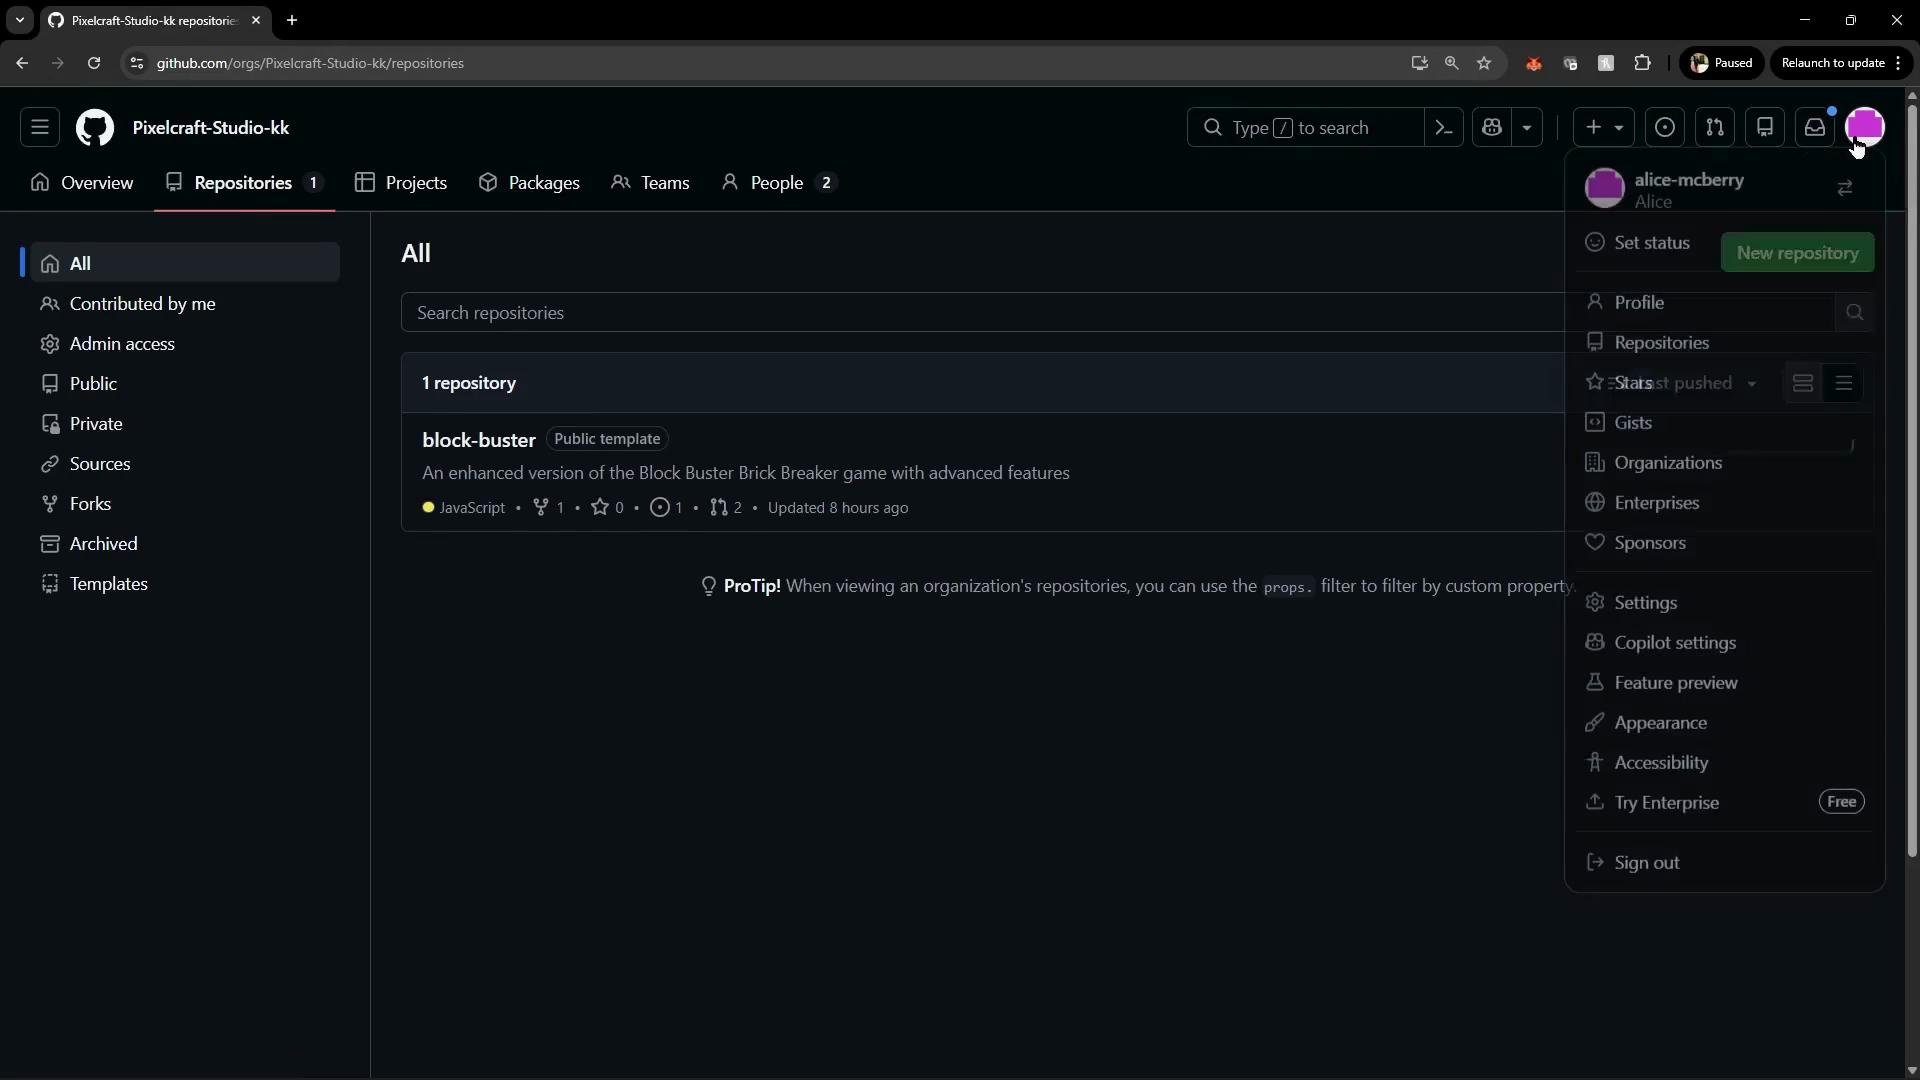Viewport: 1920px width, 1080px height.
Task: Switch to the People tab
Action: (778, 182)
